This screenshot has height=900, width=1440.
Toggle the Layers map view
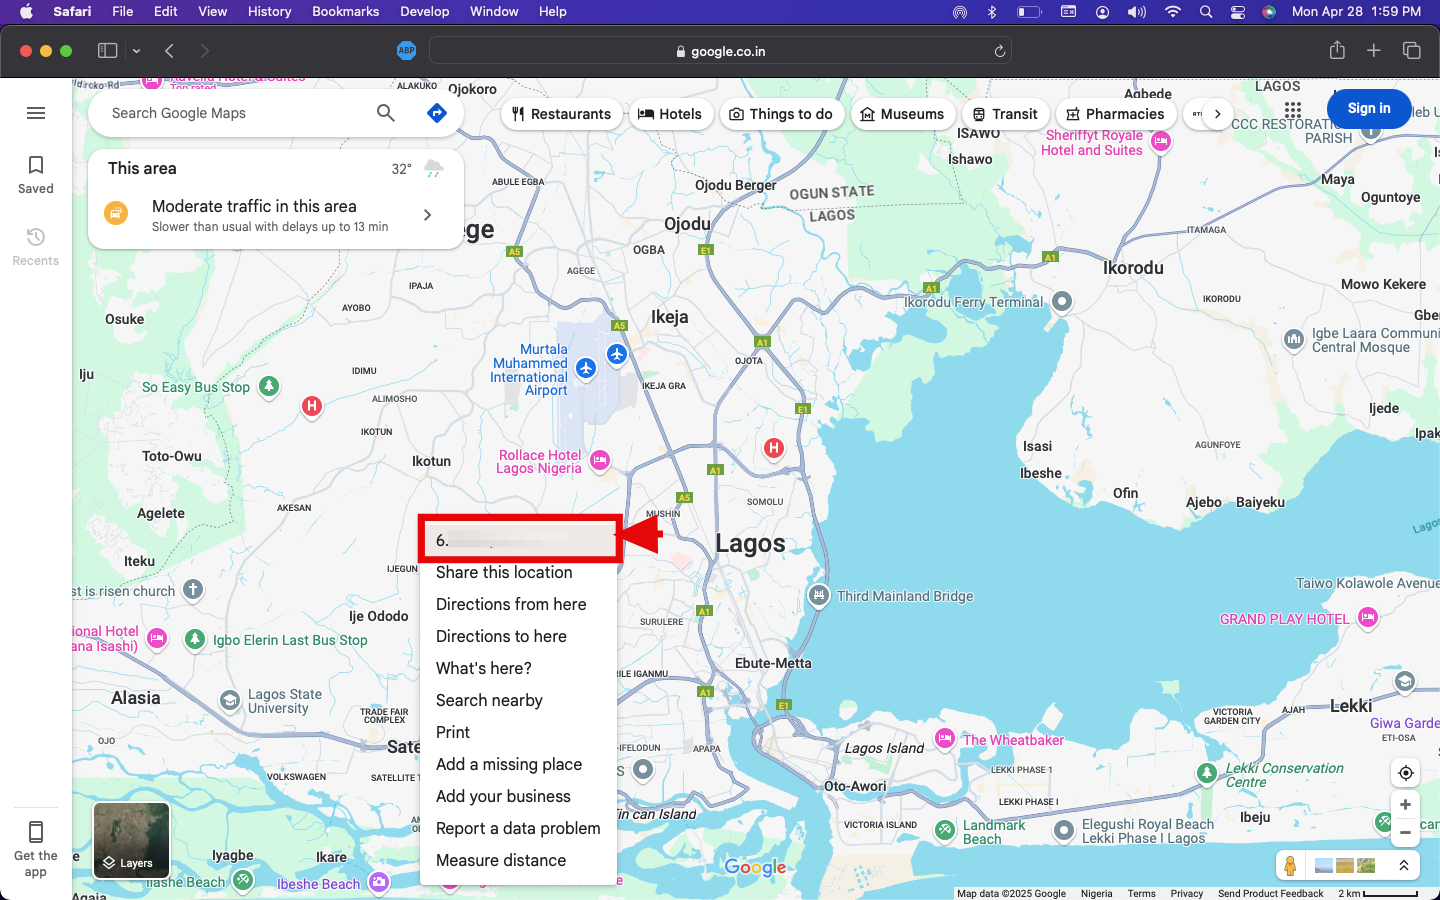click(131, 841)
